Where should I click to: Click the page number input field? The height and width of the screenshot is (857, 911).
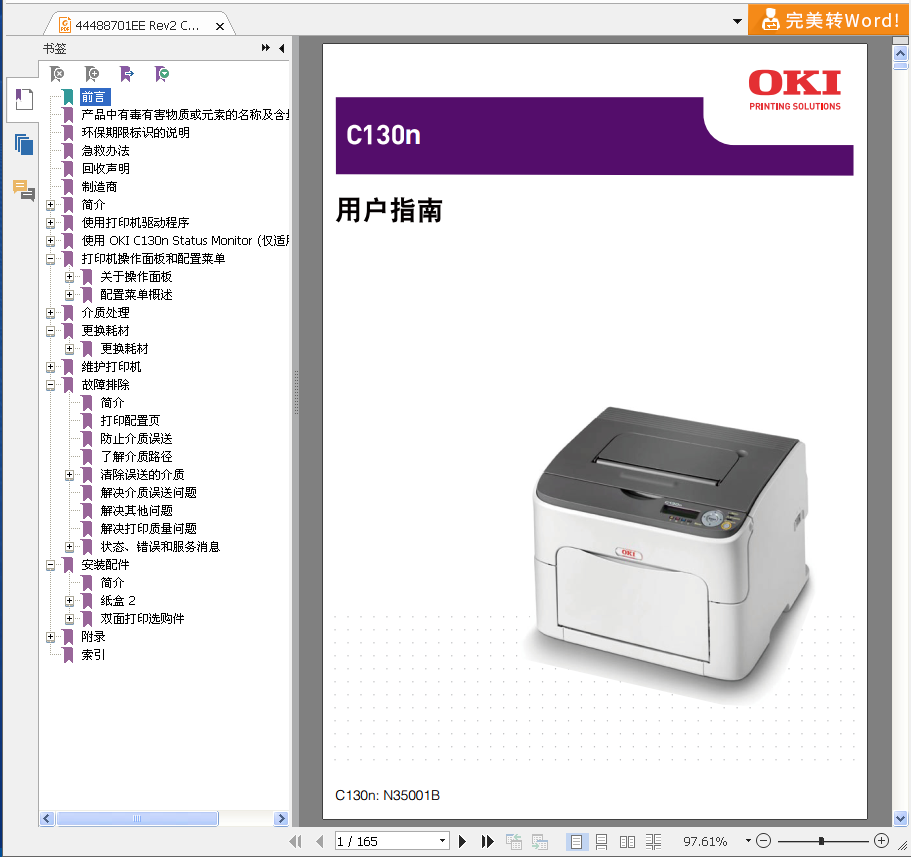click(386, 841)
